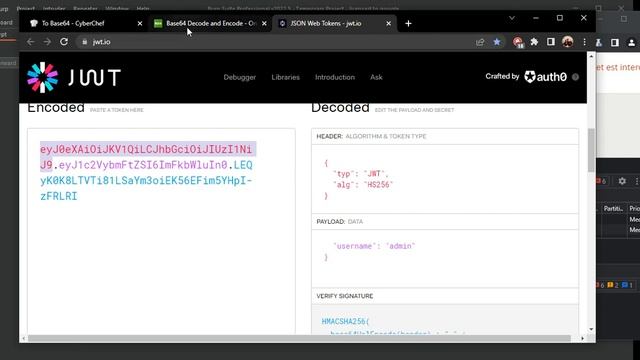Close the Base64 Decode and Encode tab
The height and width of the screenshot is (360, 640).
pyautogui.click(x=264, y=24)
